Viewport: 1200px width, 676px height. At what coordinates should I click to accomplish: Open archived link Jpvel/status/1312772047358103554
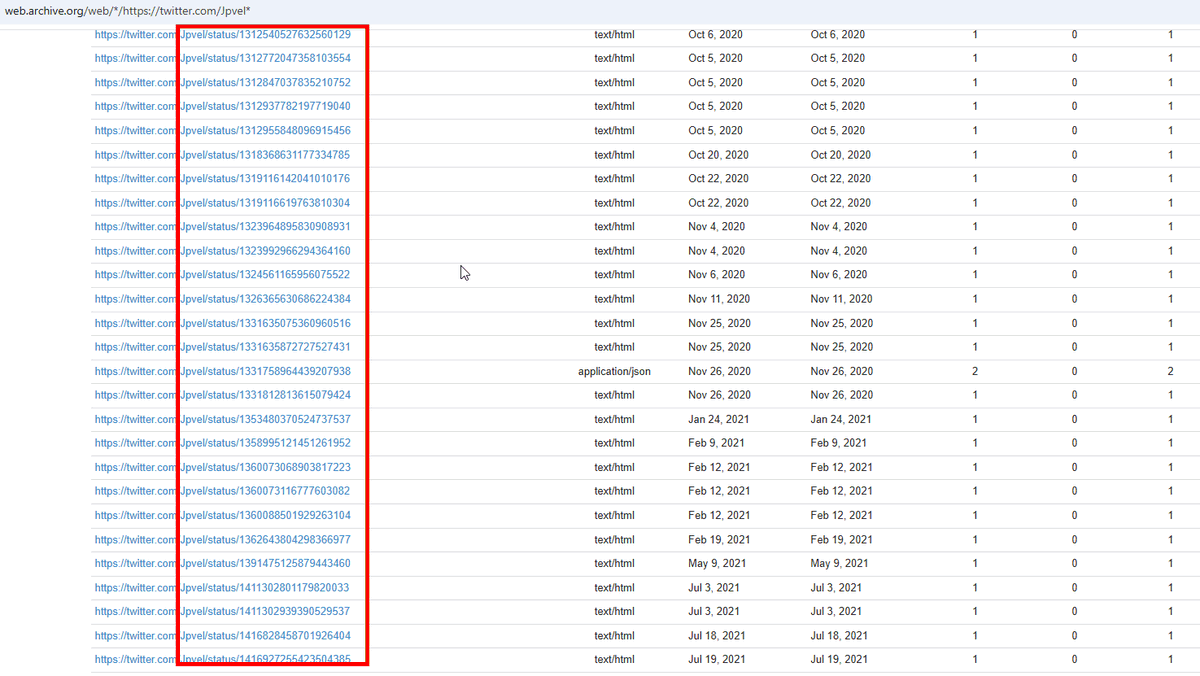point(223,58)
